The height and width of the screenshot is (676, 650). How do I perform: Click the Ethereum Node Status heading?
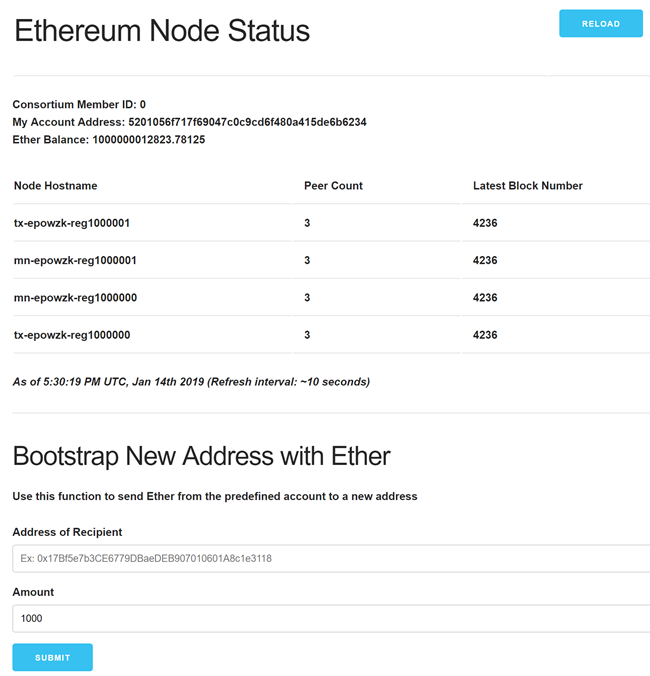point(162,31)
